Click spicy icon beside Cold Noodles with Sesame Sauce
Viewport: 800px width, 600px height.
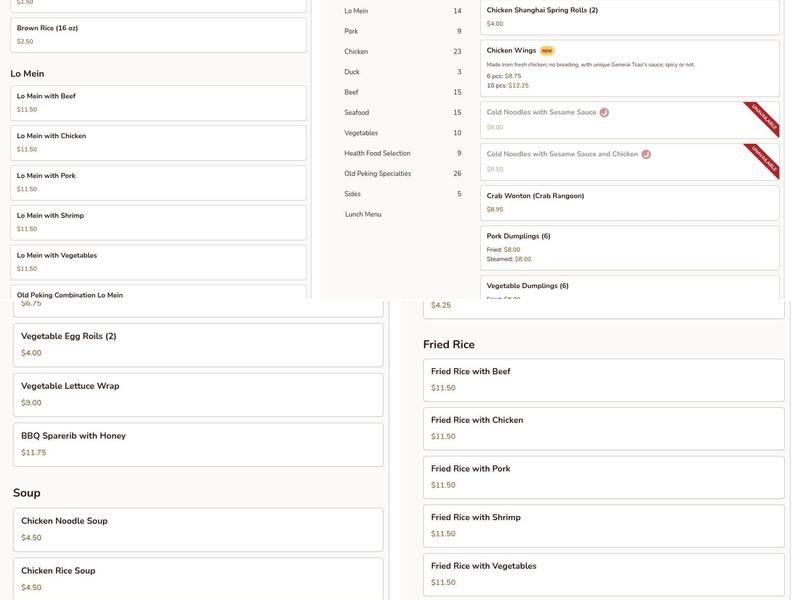click(604, 113)
